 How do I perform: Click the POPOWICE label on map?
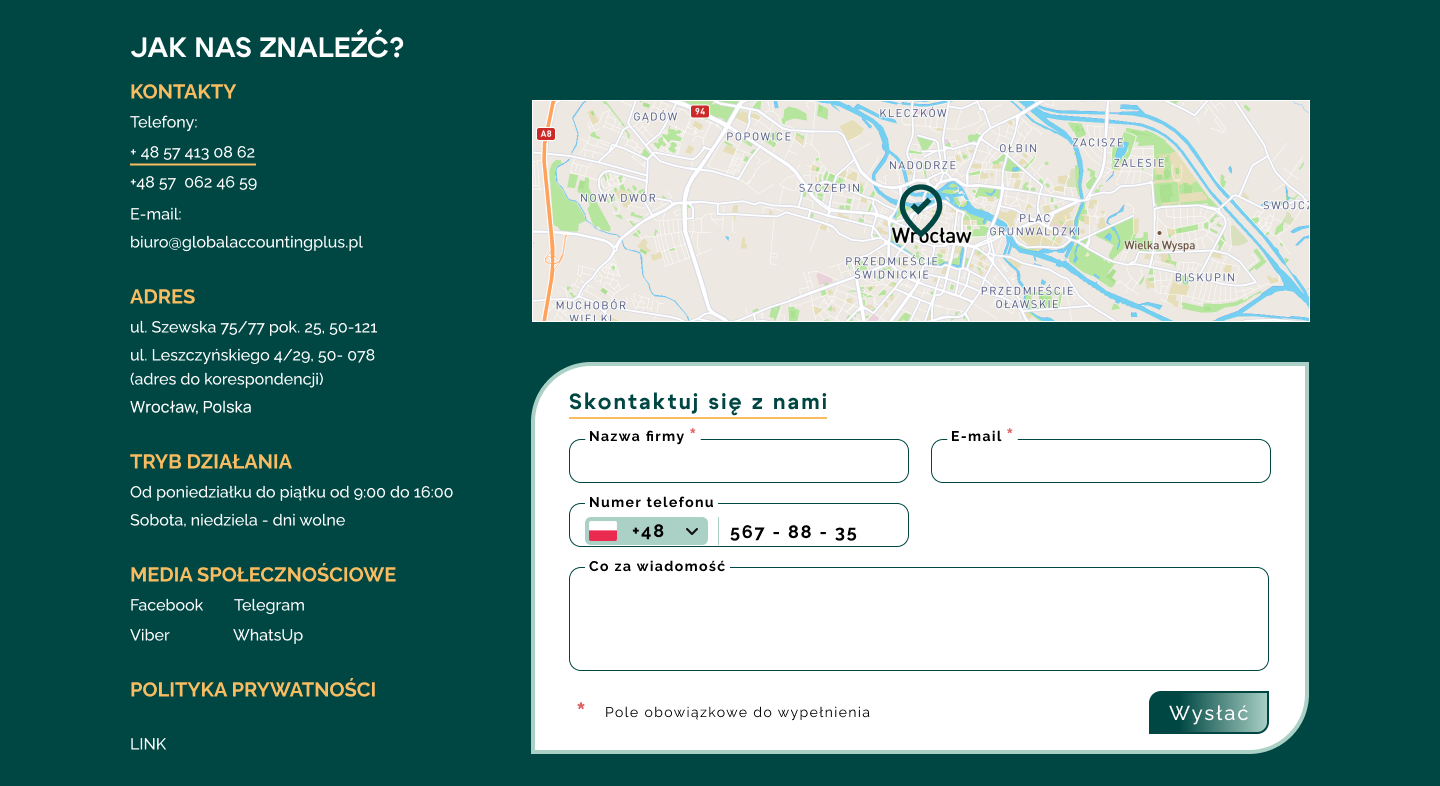[759, 137]
